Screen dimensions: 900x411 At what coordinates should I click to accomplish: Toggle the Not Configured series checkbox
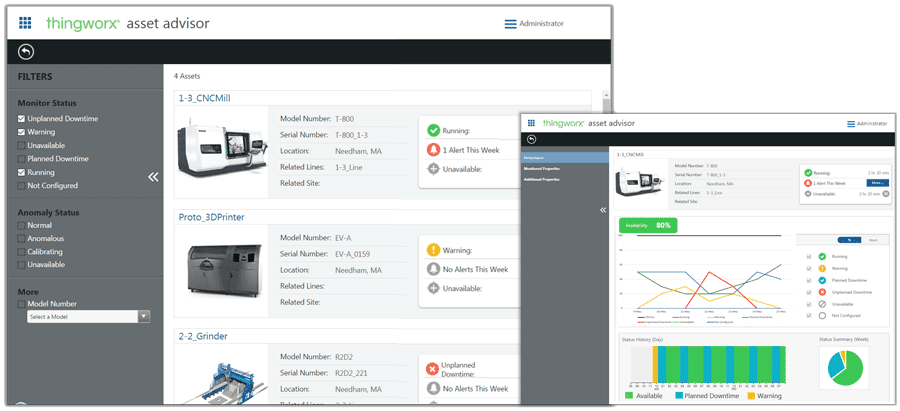pos(809,316)
